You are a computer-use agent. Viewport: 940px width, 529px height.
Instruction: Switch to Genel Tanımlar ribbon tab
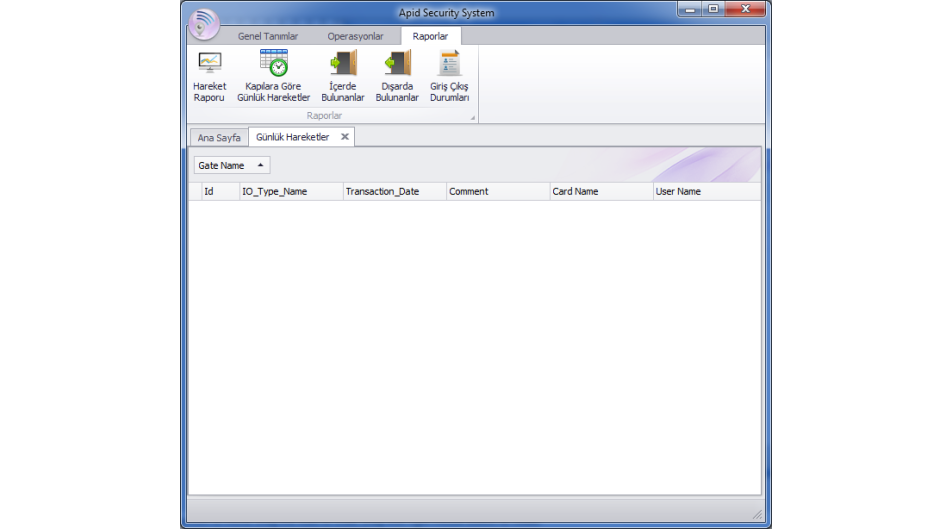tap(267, 36)
